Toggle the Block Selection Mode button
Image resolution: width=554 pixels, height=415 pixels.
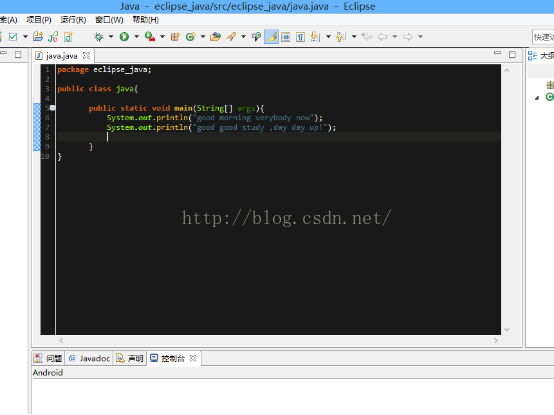point(285,37)
